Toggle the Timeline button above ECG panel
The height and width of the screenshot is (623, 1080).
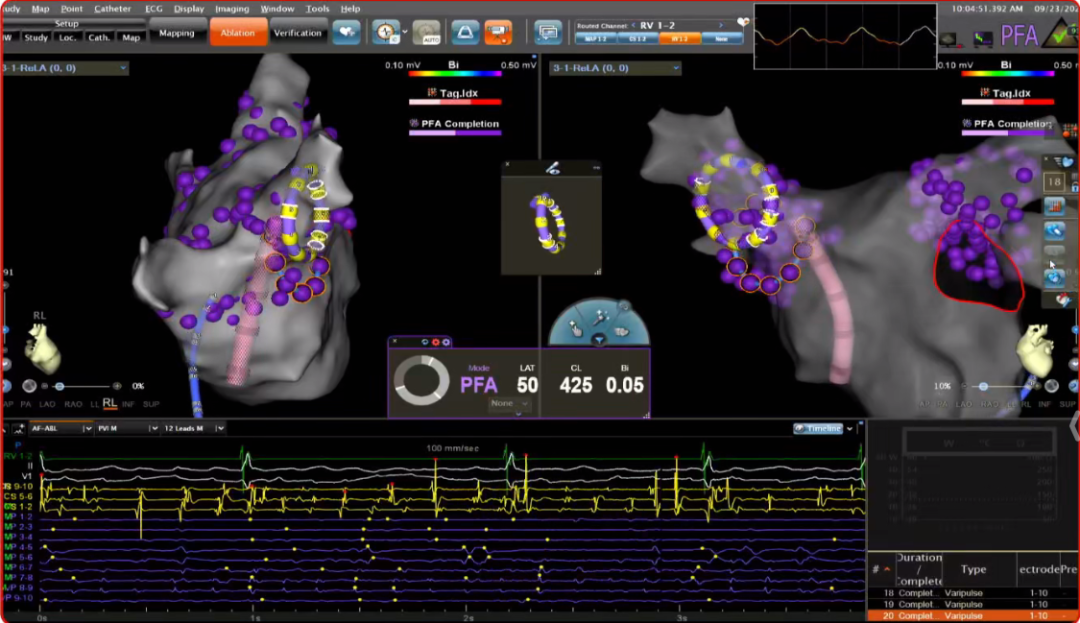(819, 428)
